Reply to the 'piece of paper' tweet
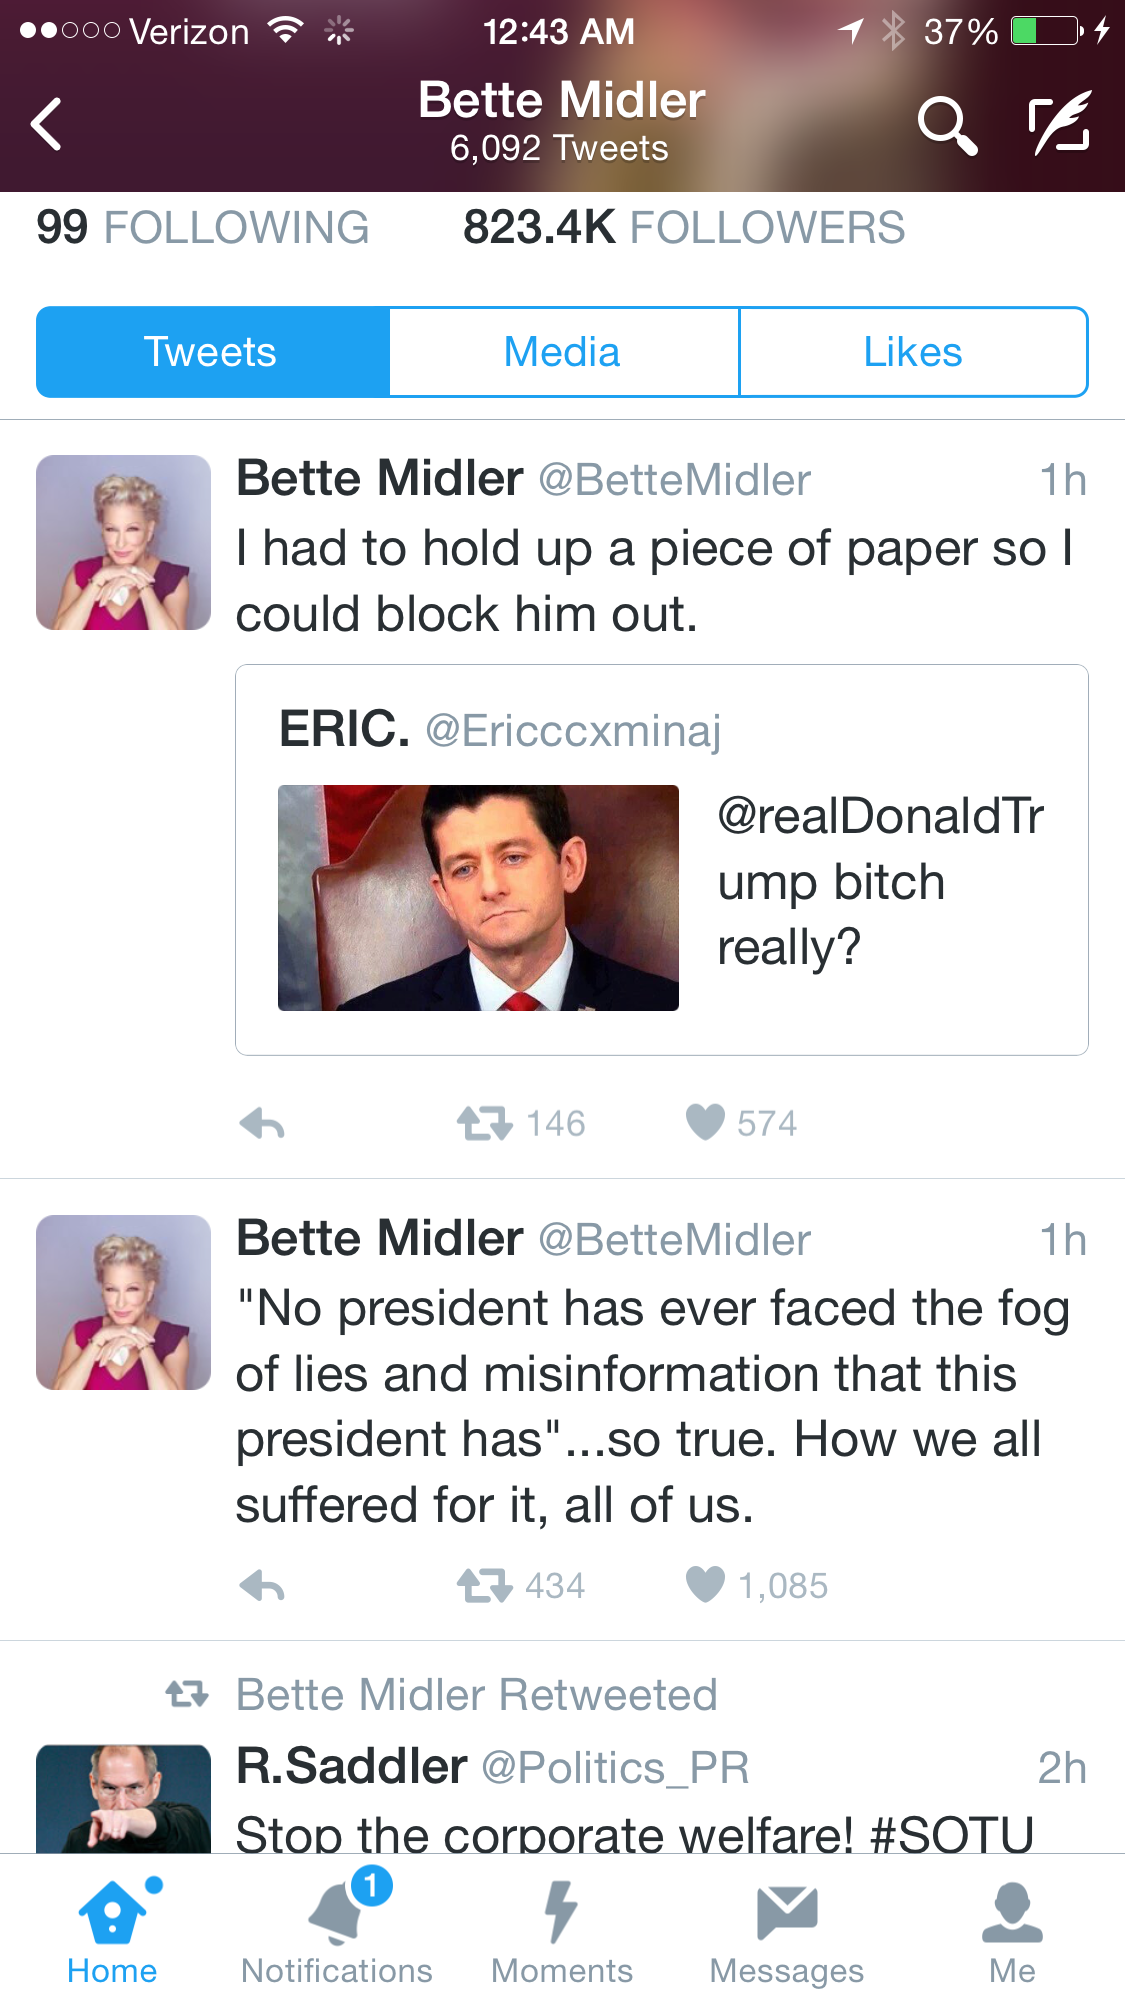The height and width of the screenshot is (2001, 1125). coord(263,1124)
